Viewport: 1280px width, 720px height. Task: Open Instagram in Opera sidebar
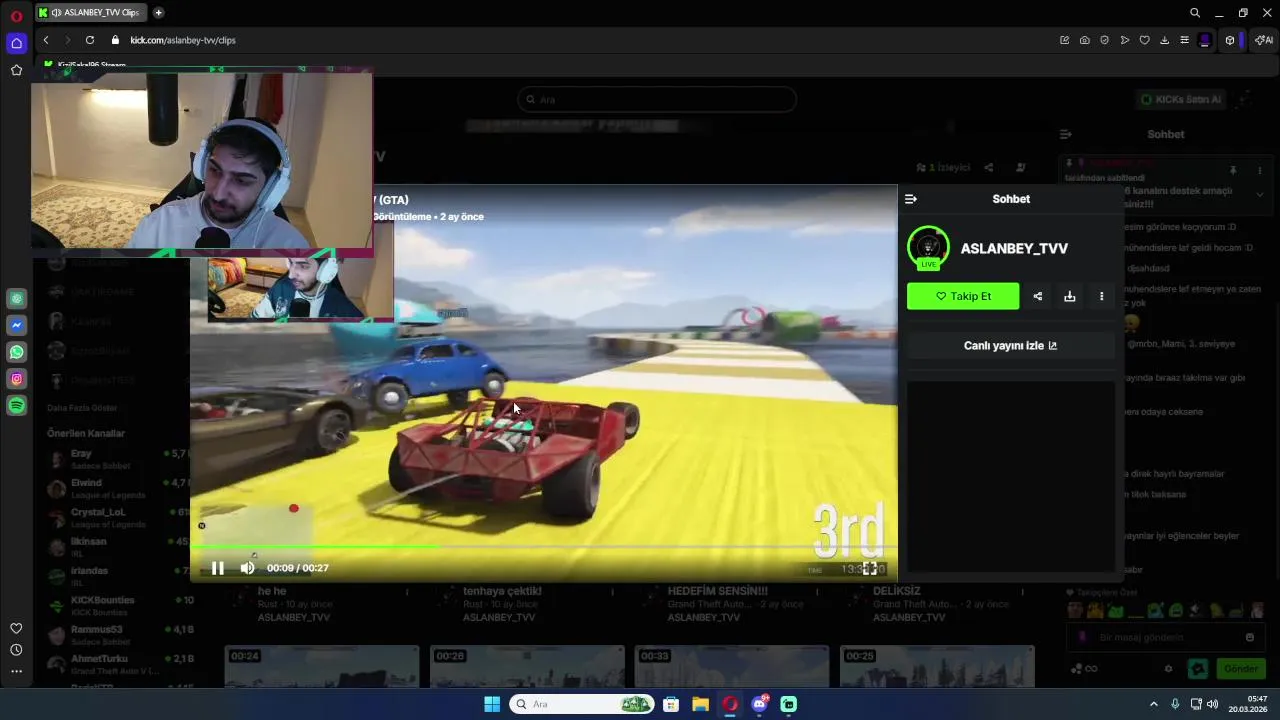tap(16, 379)
